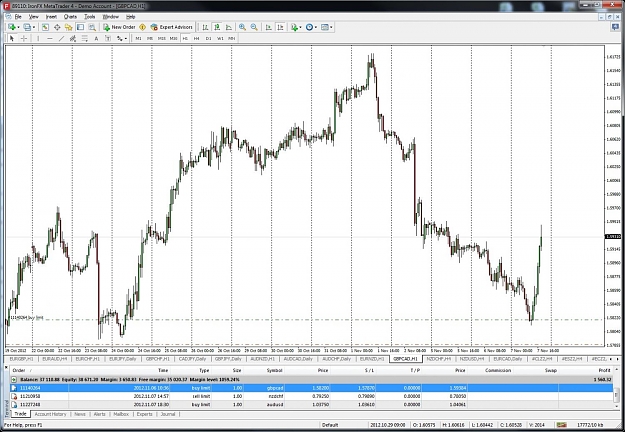
Task: Toggle the Terminal window icon
Action: pos(80,27)
